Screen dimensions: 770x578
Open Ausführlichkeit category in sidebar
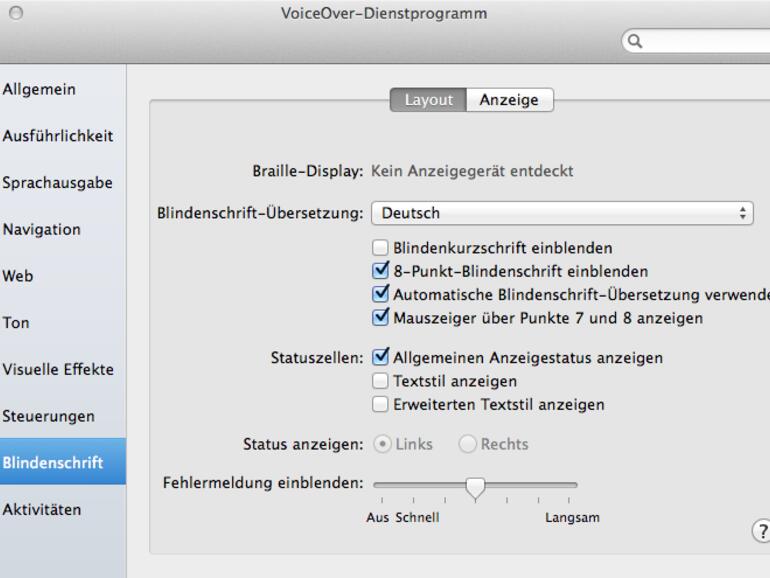coord(63,136)
